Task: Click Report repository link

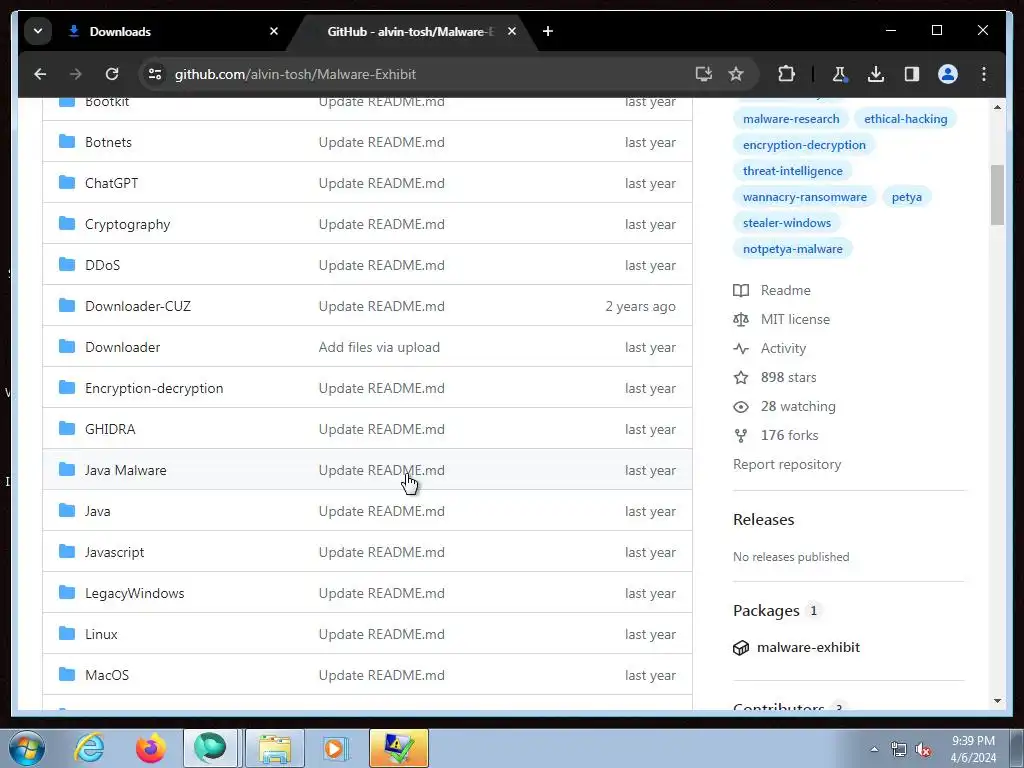Action: 787,464
